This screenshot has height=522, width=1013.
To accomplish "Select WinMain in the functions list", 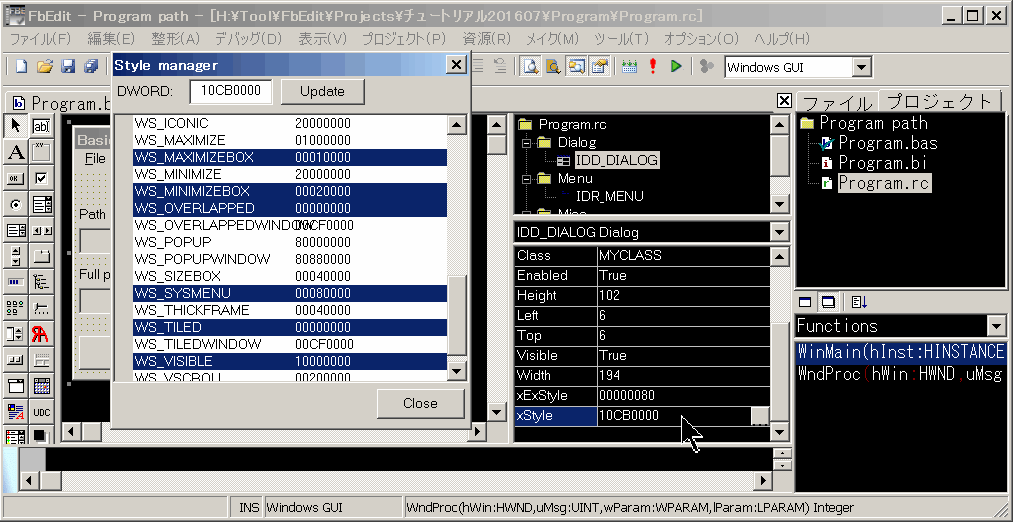I will (901, 352).
